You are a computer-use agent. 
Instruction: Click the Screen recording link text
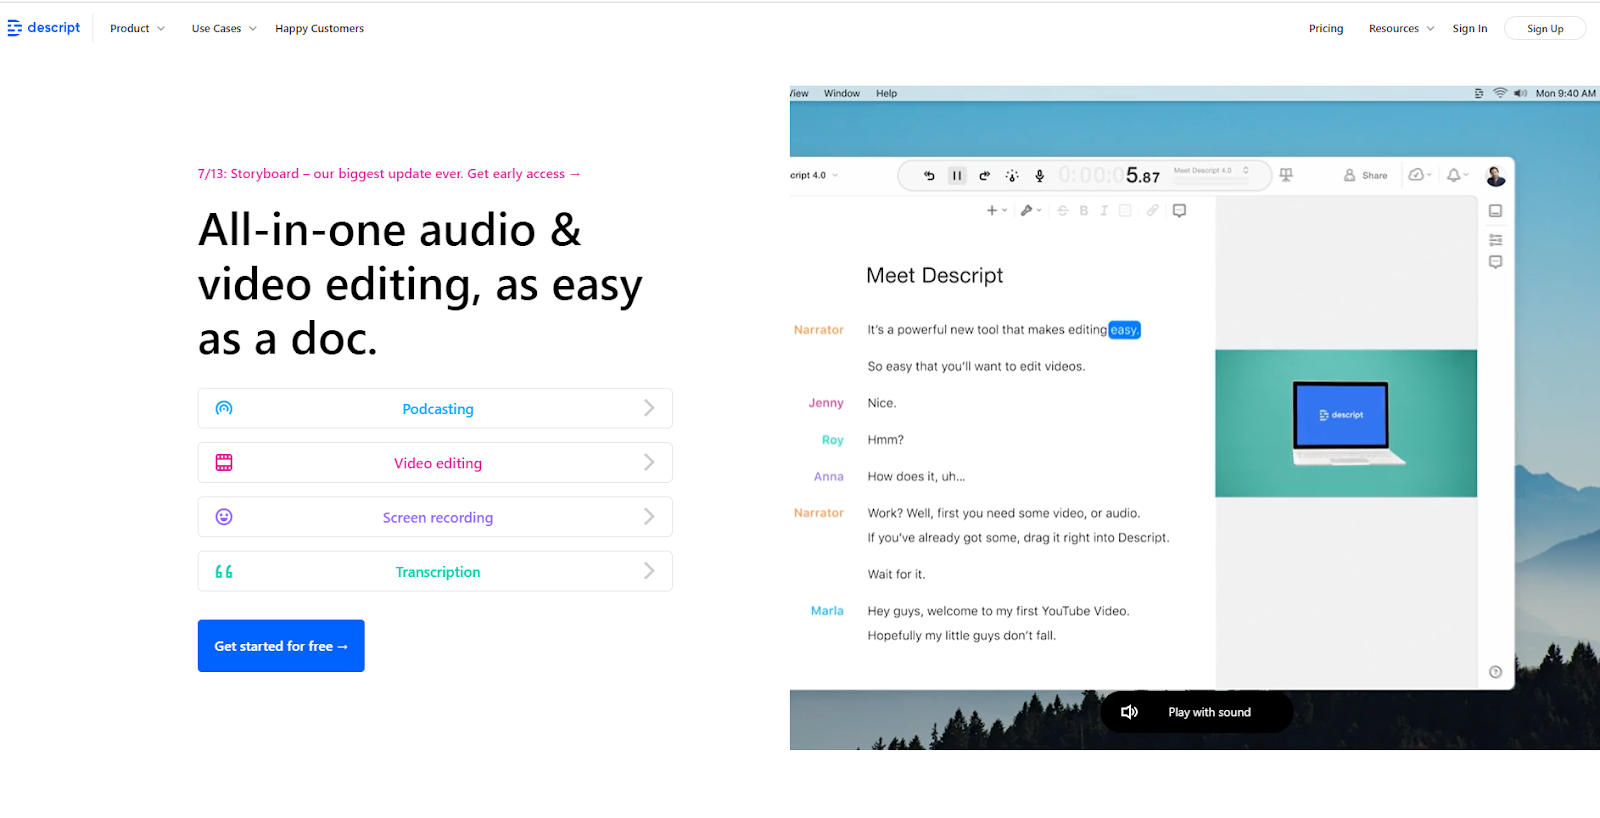tap(438, 517)
